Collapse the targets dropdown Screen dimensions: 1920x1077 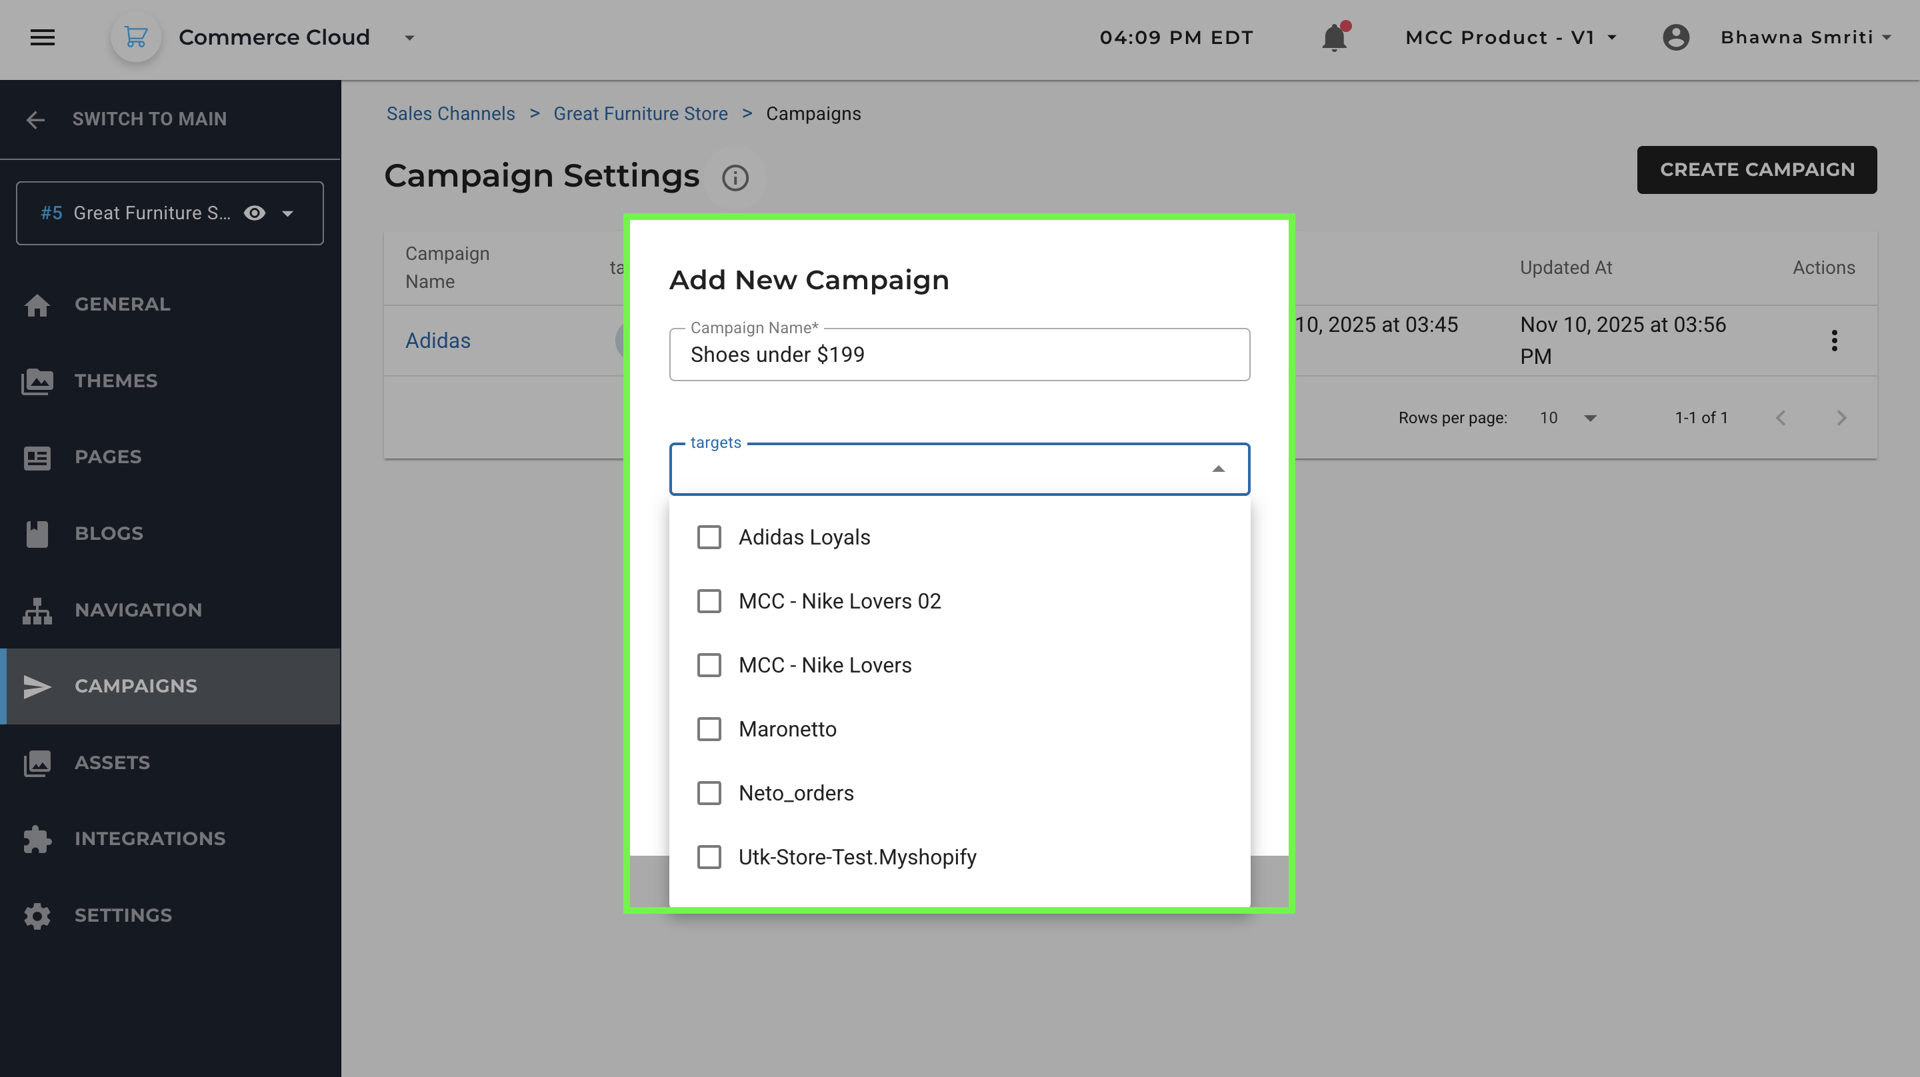point(1218,470)
